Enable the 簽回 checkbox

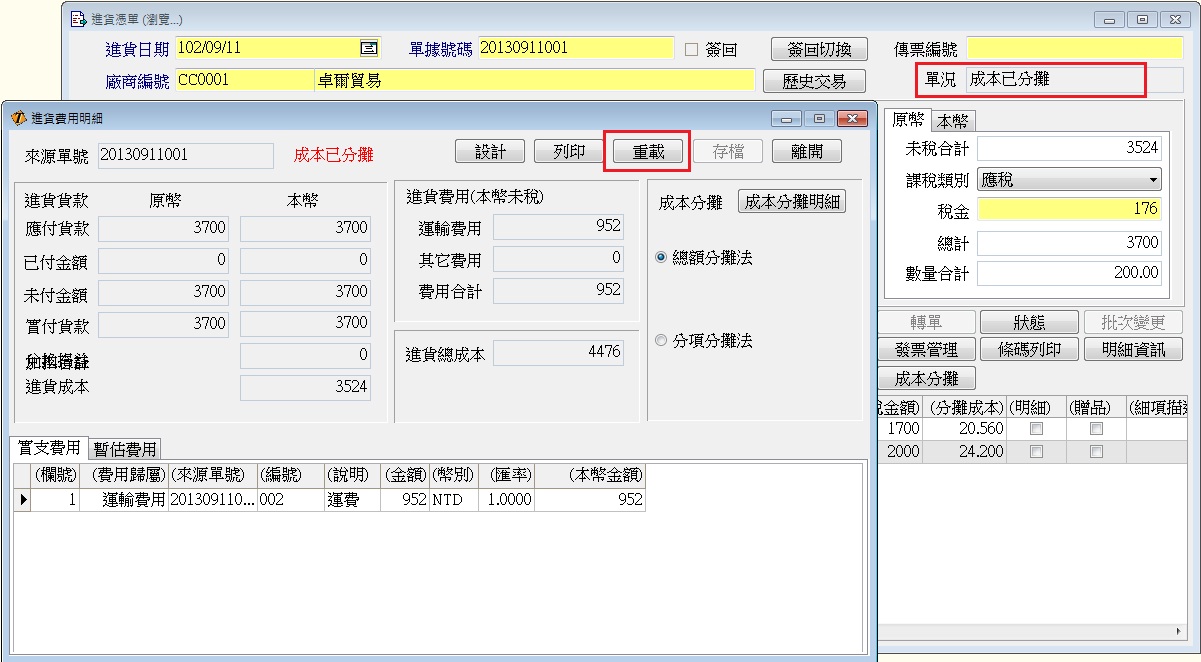691,49
